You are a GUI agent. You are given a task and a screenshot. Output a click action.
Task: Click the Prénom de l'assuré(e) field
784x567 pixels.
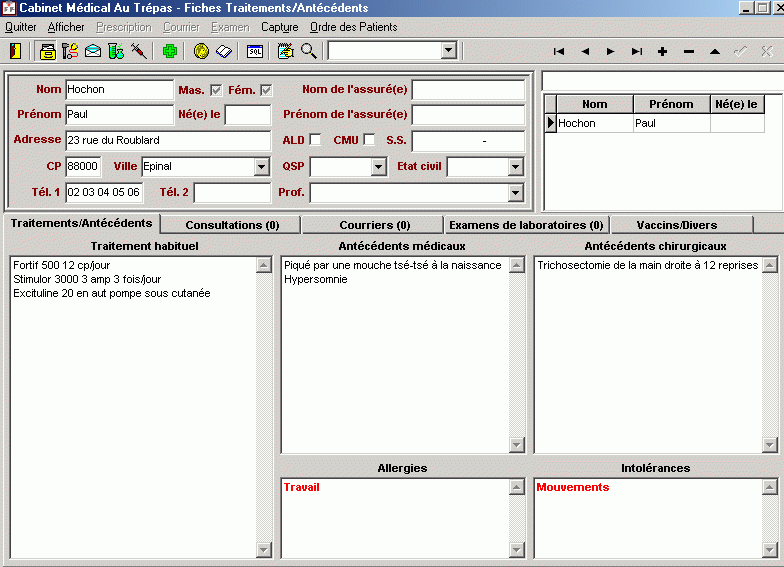point(468,114)
